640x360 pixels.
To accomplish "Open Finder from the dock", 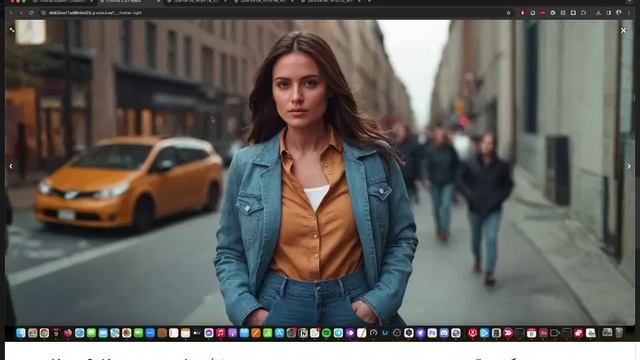I will [x=21, y=333].
